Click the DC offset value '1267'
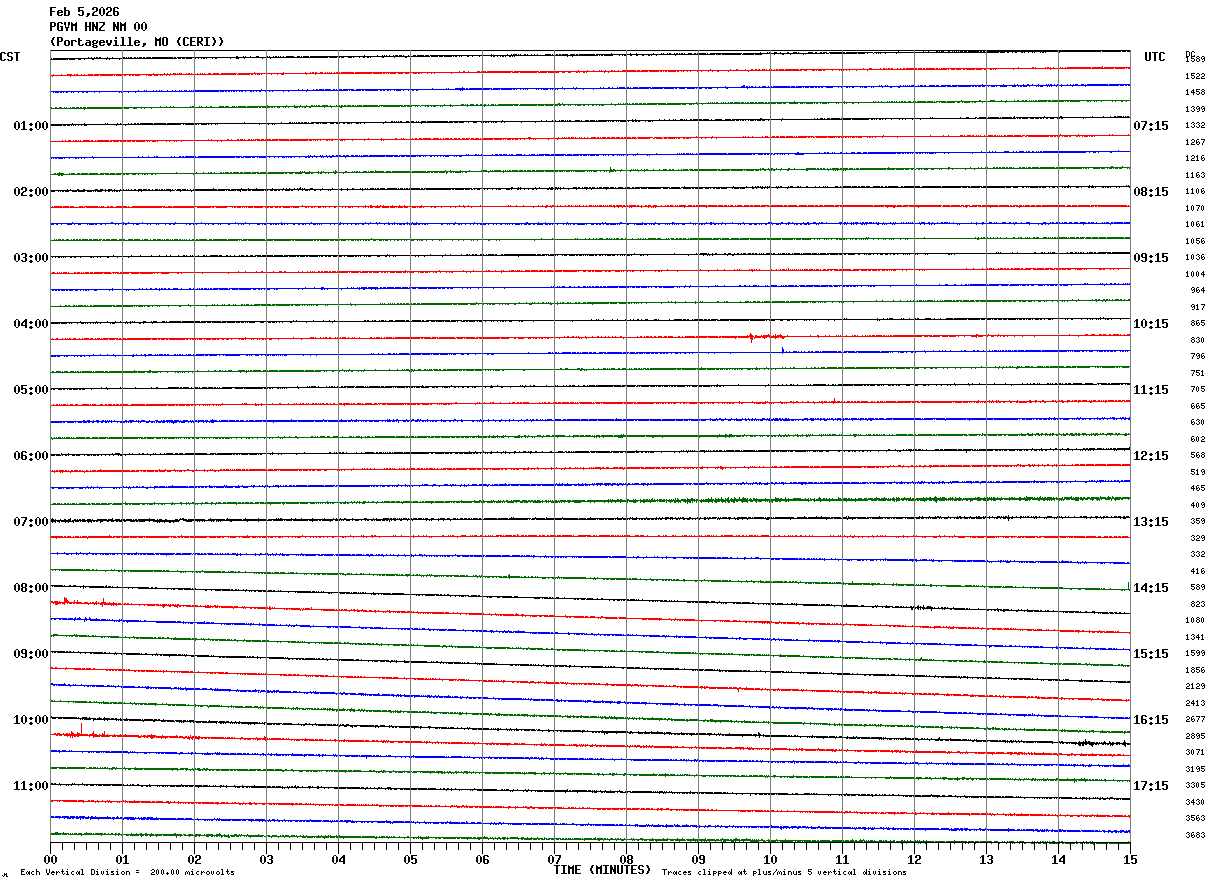 coord(1195,142)
